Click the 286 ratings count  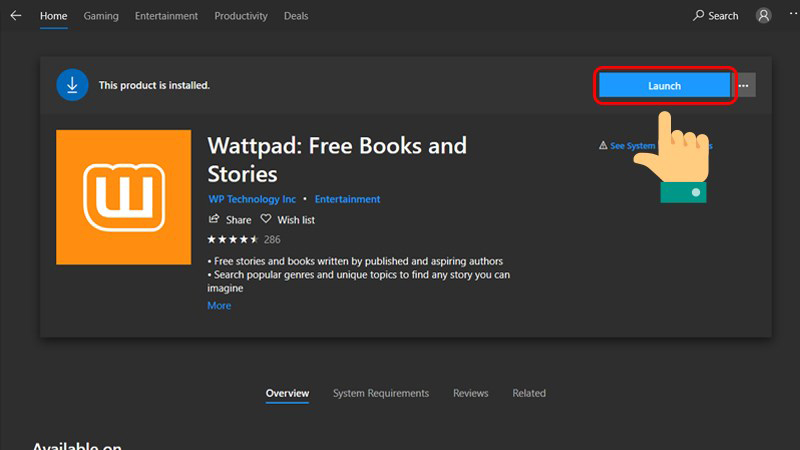272,239
